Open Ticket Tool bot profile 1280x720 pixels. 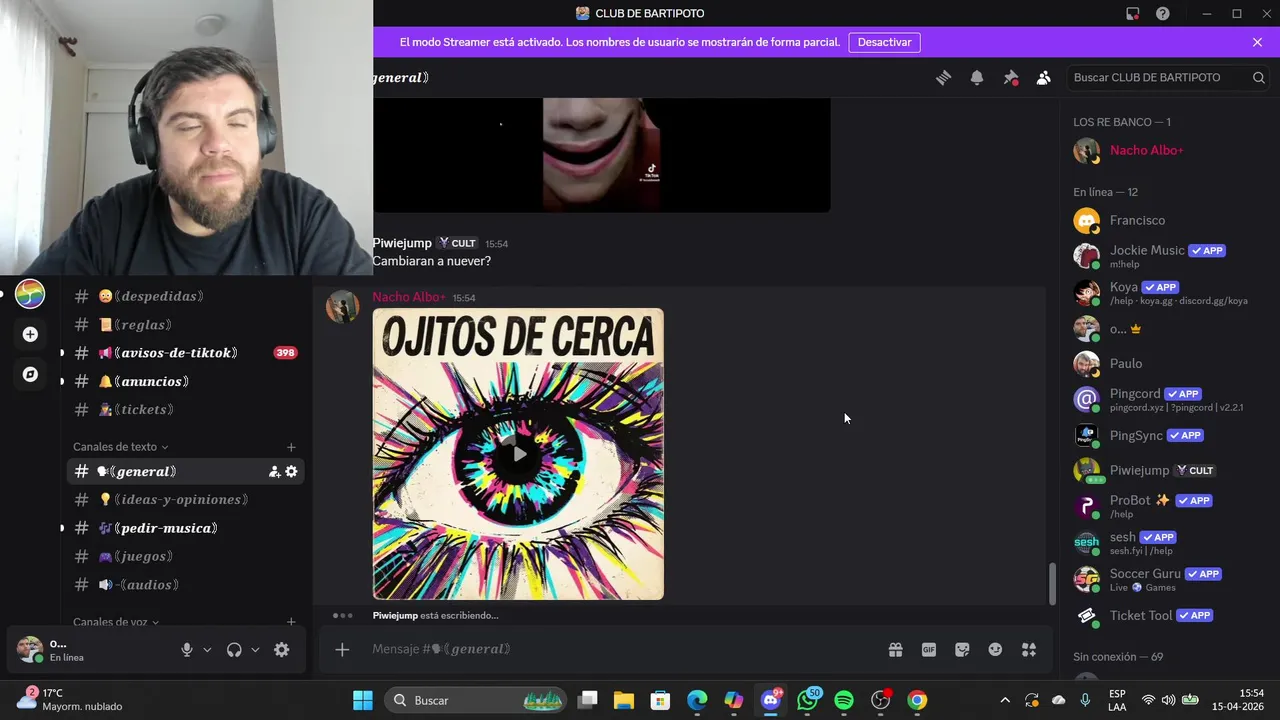coord(1168,616)
